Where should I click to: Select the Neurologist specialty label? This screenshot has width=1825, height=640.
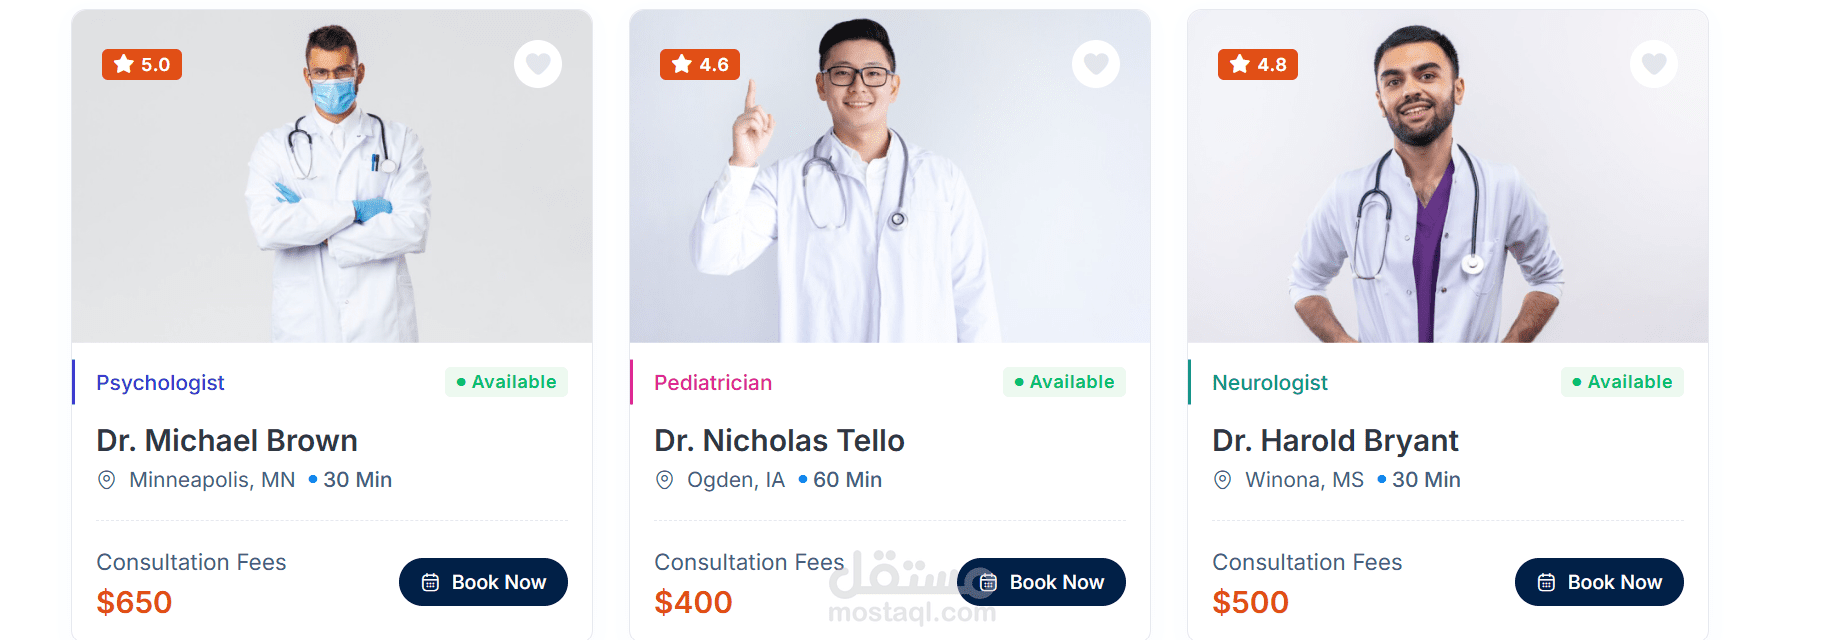tap(1270, 383)
